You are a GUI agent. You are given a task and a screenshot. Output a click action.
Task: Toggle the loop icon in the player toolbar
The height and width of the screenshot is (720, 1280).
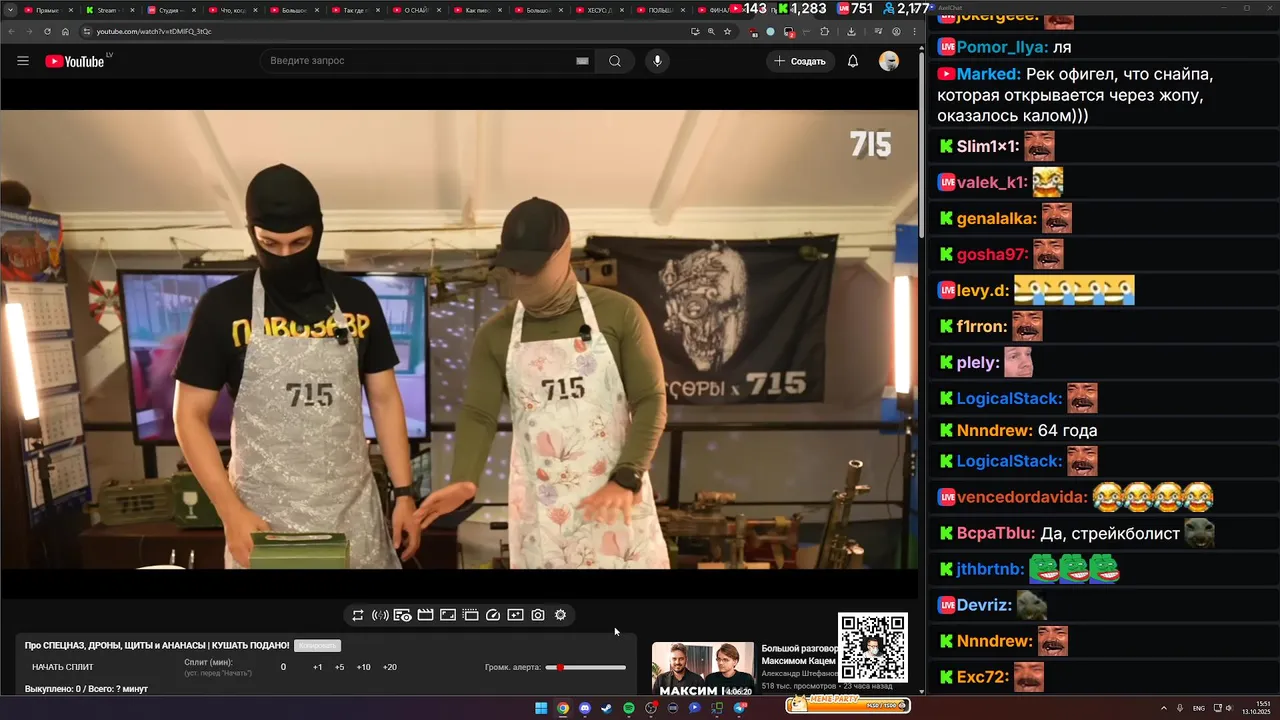pyautogui.click(x=358, y=615)
